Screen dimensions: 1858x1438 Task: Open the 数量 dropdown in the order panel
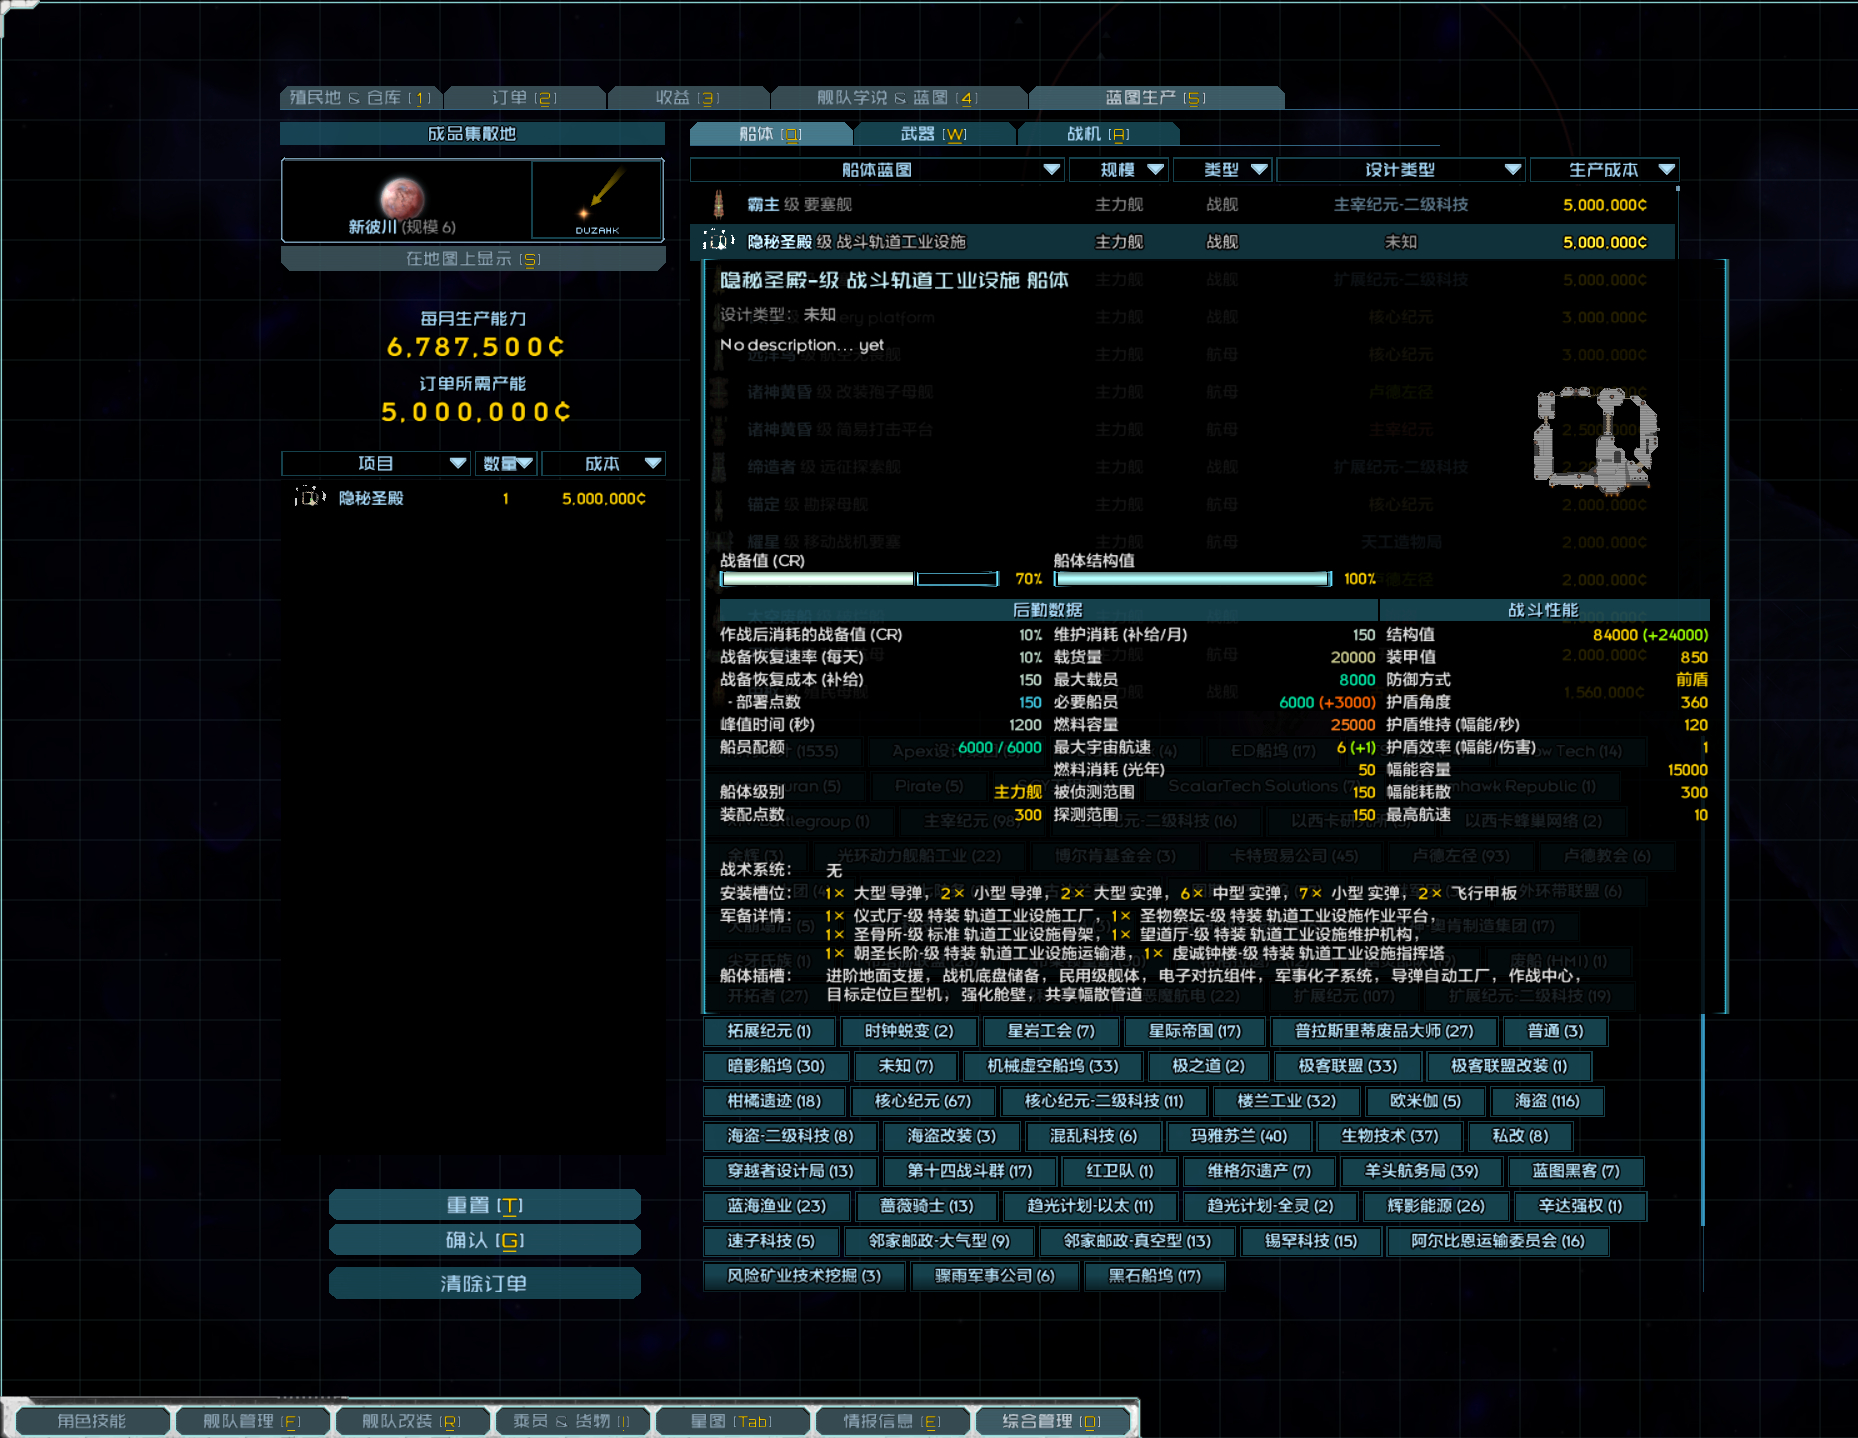point(507,463)
